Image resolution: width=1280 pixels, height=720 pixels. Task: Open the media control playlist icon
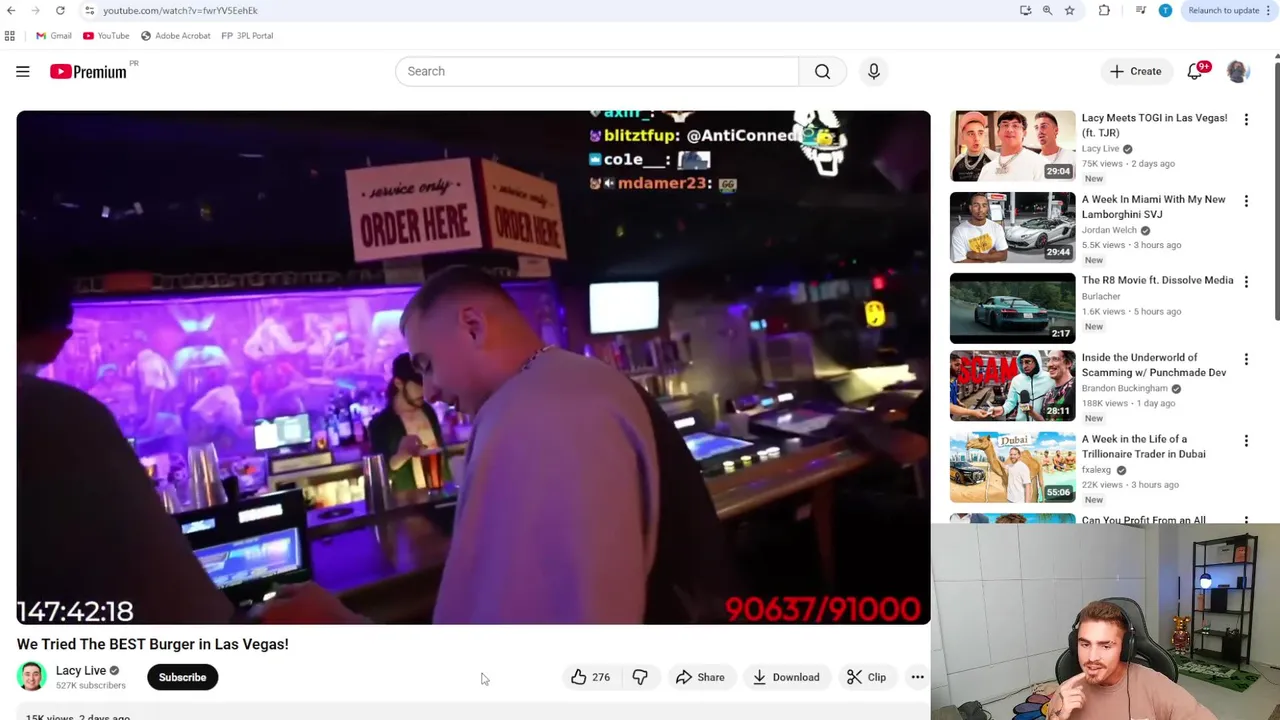tap(1141, 10)
